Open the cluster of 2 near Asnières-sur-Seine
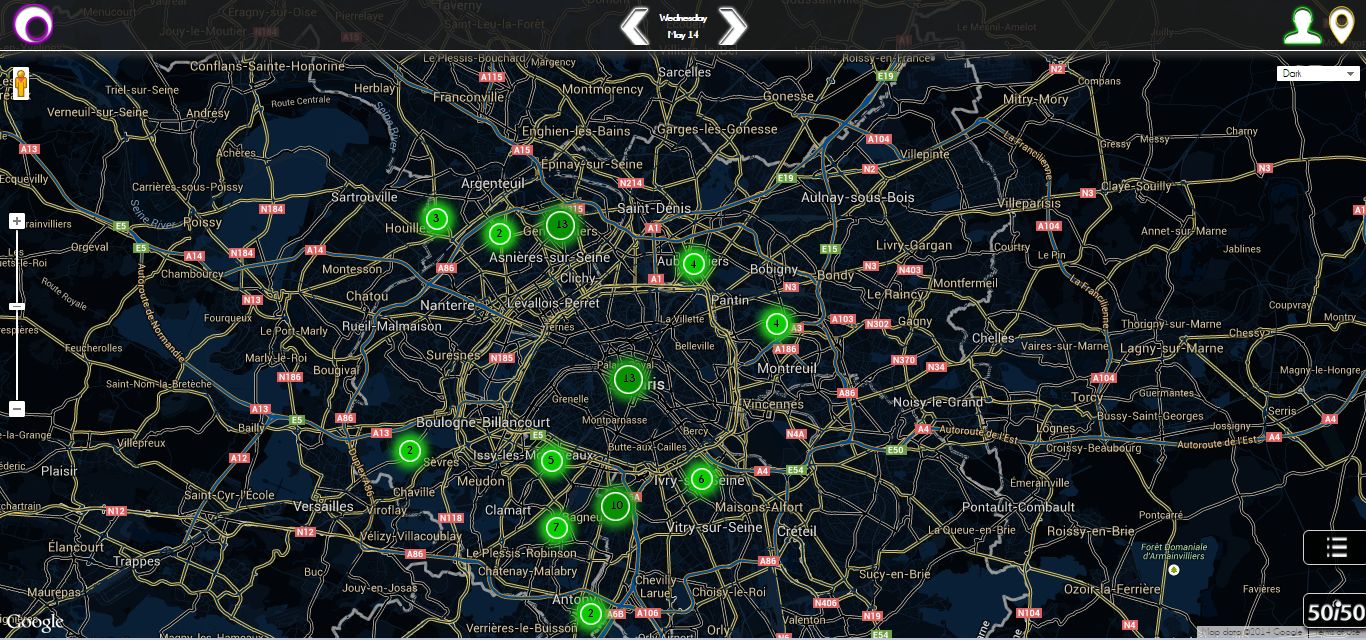The width and height of the screenshot is (1366, 640). pos(499,234)
